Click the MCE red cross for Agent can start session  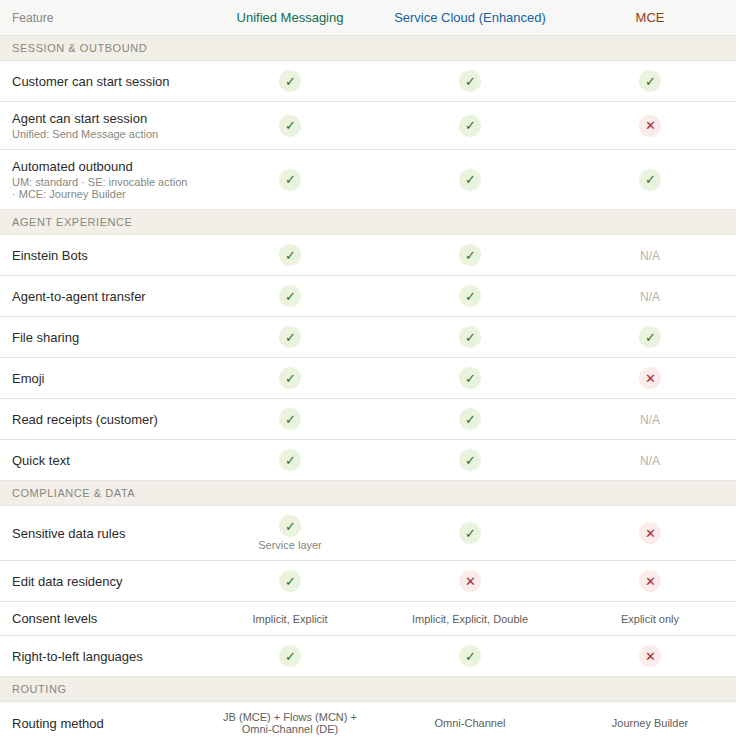649,126
